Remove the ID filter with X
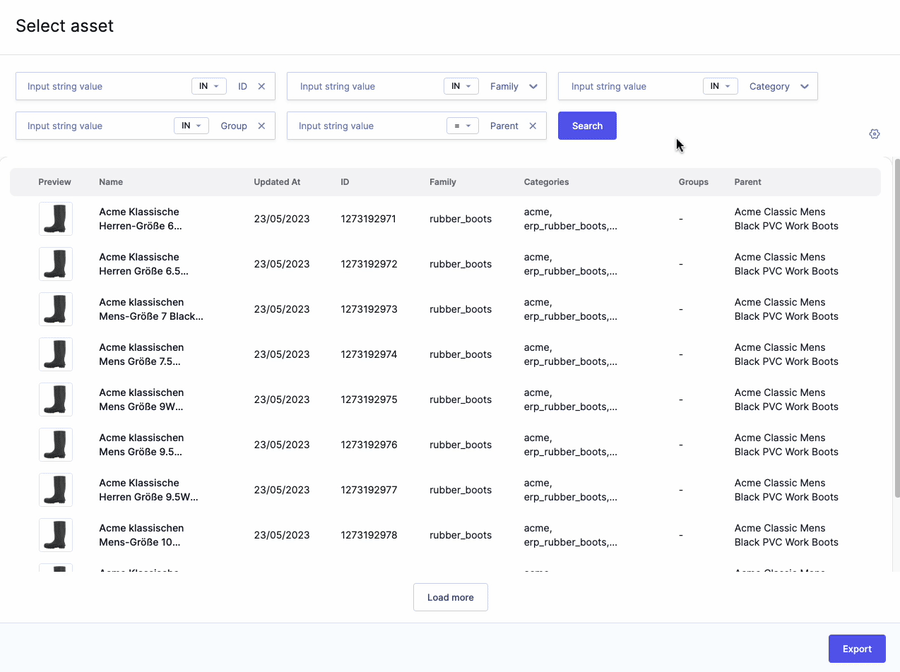The width and height of the screenshot is (900, 672). click(262, 87)
